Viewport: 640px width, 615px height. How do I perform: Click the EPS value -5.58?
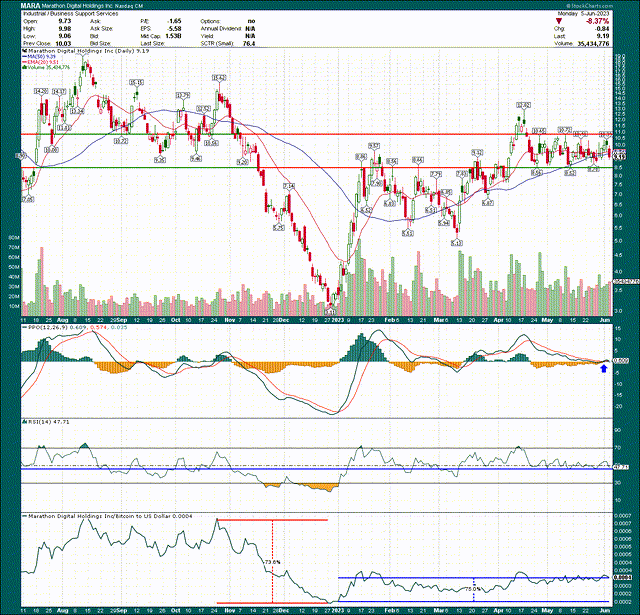click(174, 29)
